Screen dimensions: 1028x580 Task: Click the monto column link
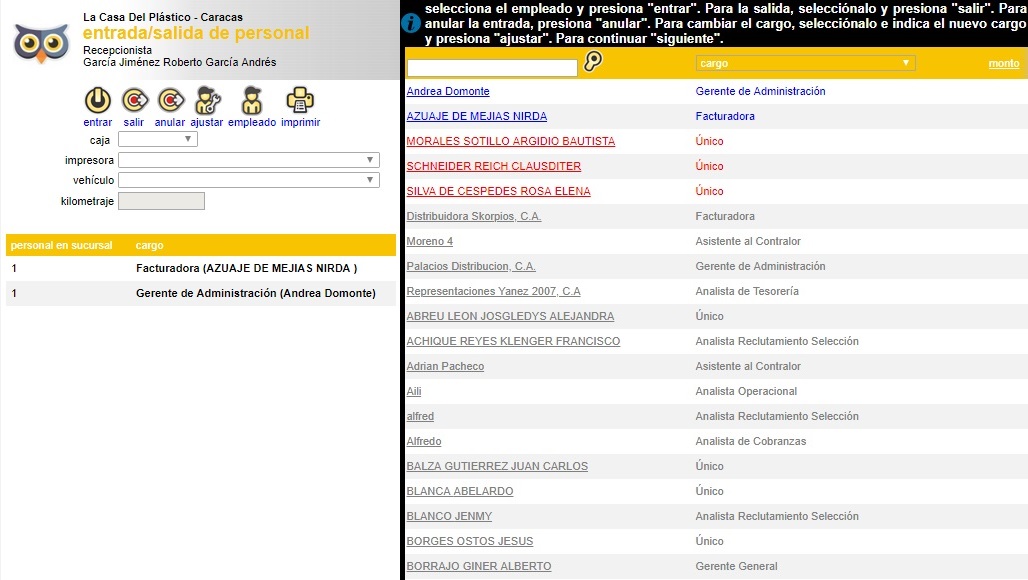pyautogui.click(x=1004, y=64)
